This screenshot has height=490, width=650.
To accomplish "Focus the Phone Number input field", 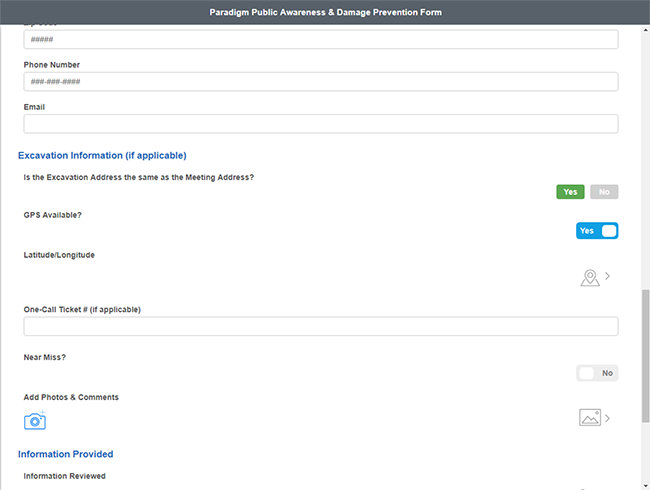I will 321,82.
